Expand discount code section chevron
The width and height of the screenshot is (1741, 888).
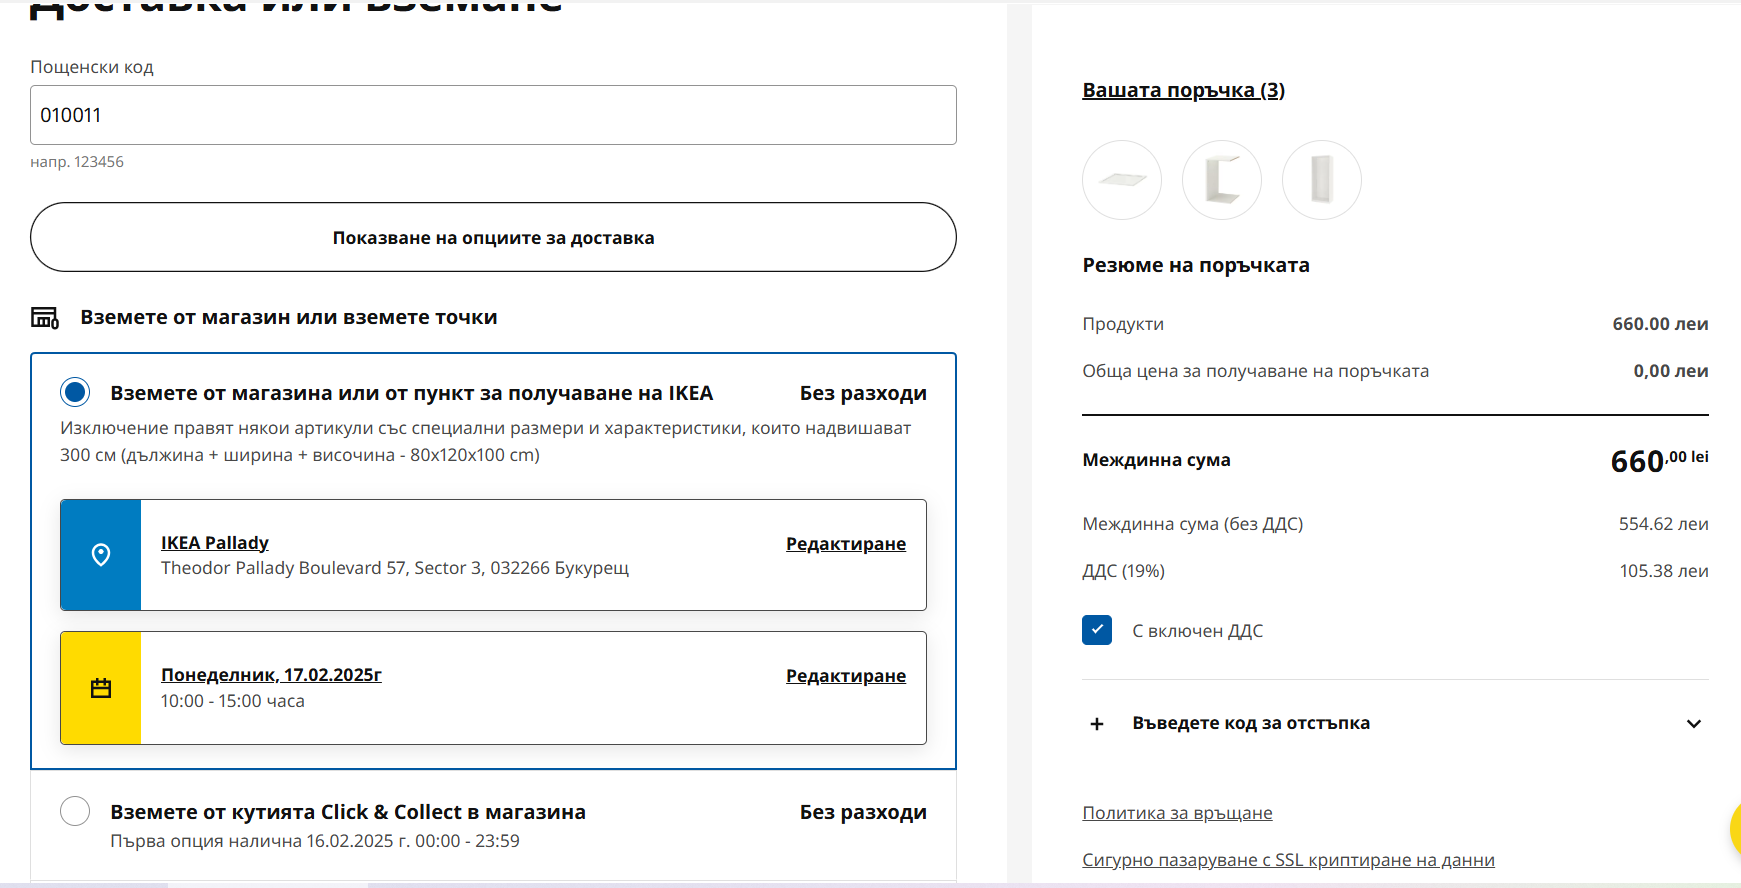pyautogui.click(x=1693, y=724)
